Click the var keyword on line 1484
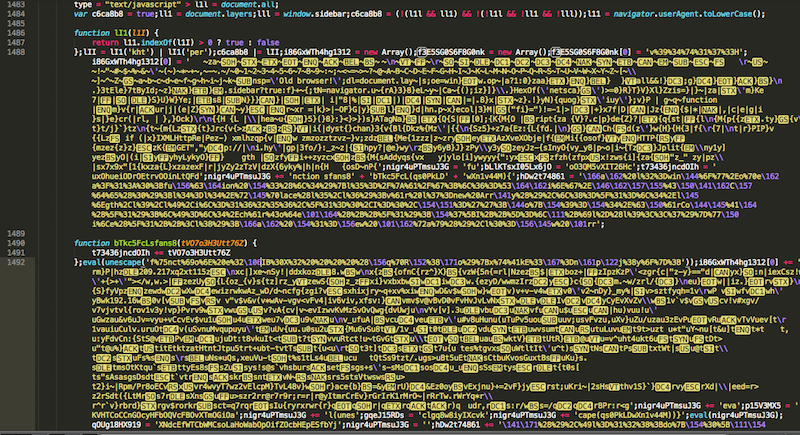Screen dimensions: 800x435 click(81, 14)
